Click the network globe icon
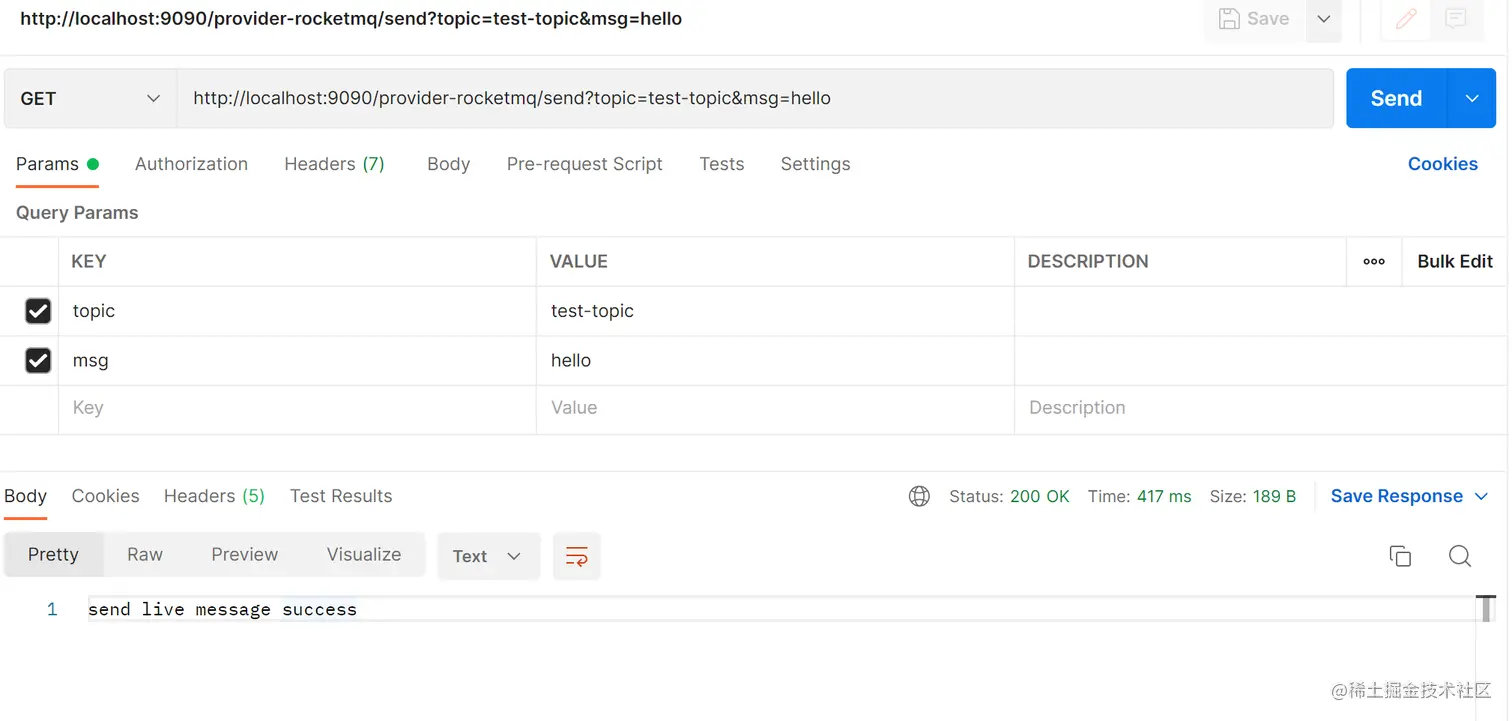The width and height of the screenshot is (1512, 721). tap(919, 496)
